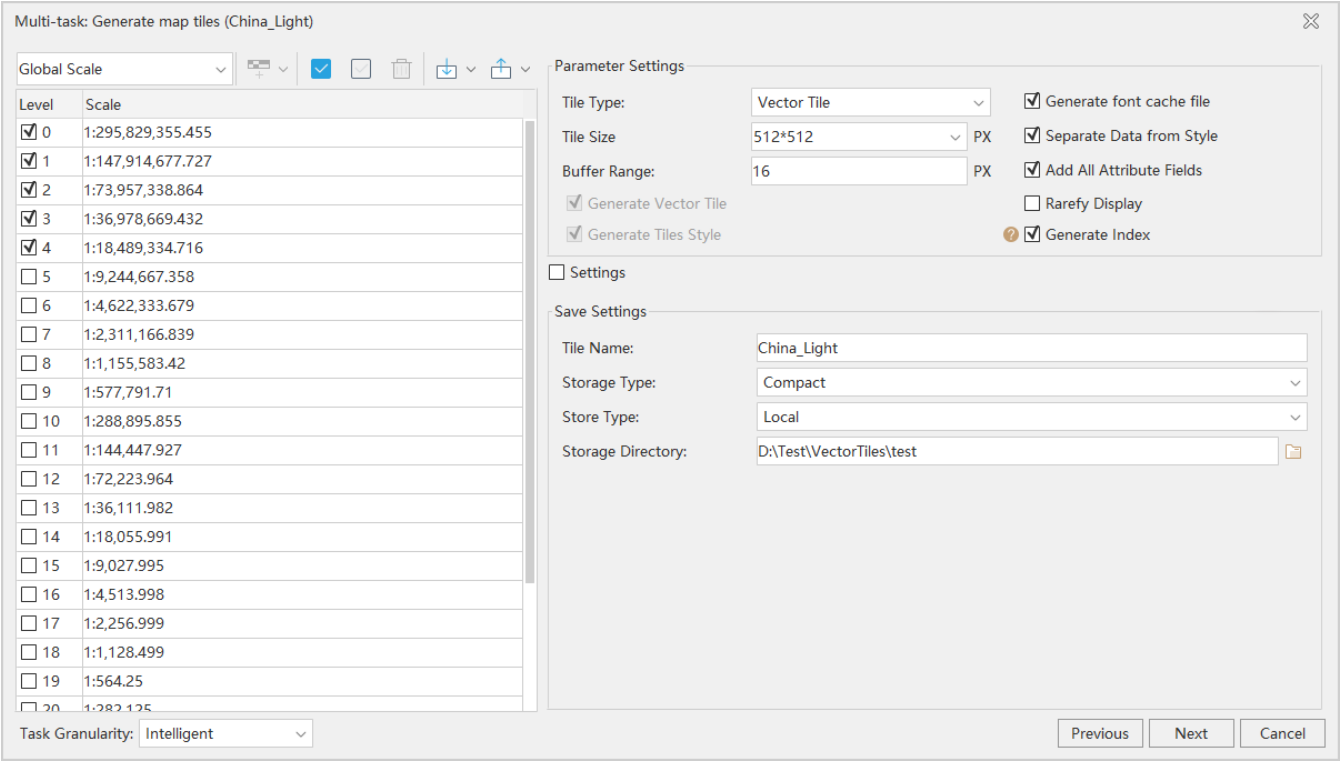
Task: Select scale 1:295,829,355.455 row
Action: click(x=270, y=132)
